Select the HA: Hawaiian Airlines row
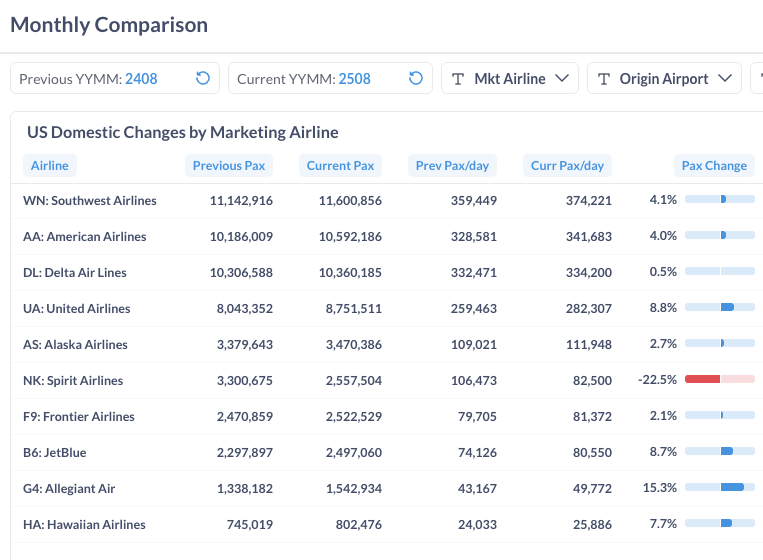 coord(387,524)
